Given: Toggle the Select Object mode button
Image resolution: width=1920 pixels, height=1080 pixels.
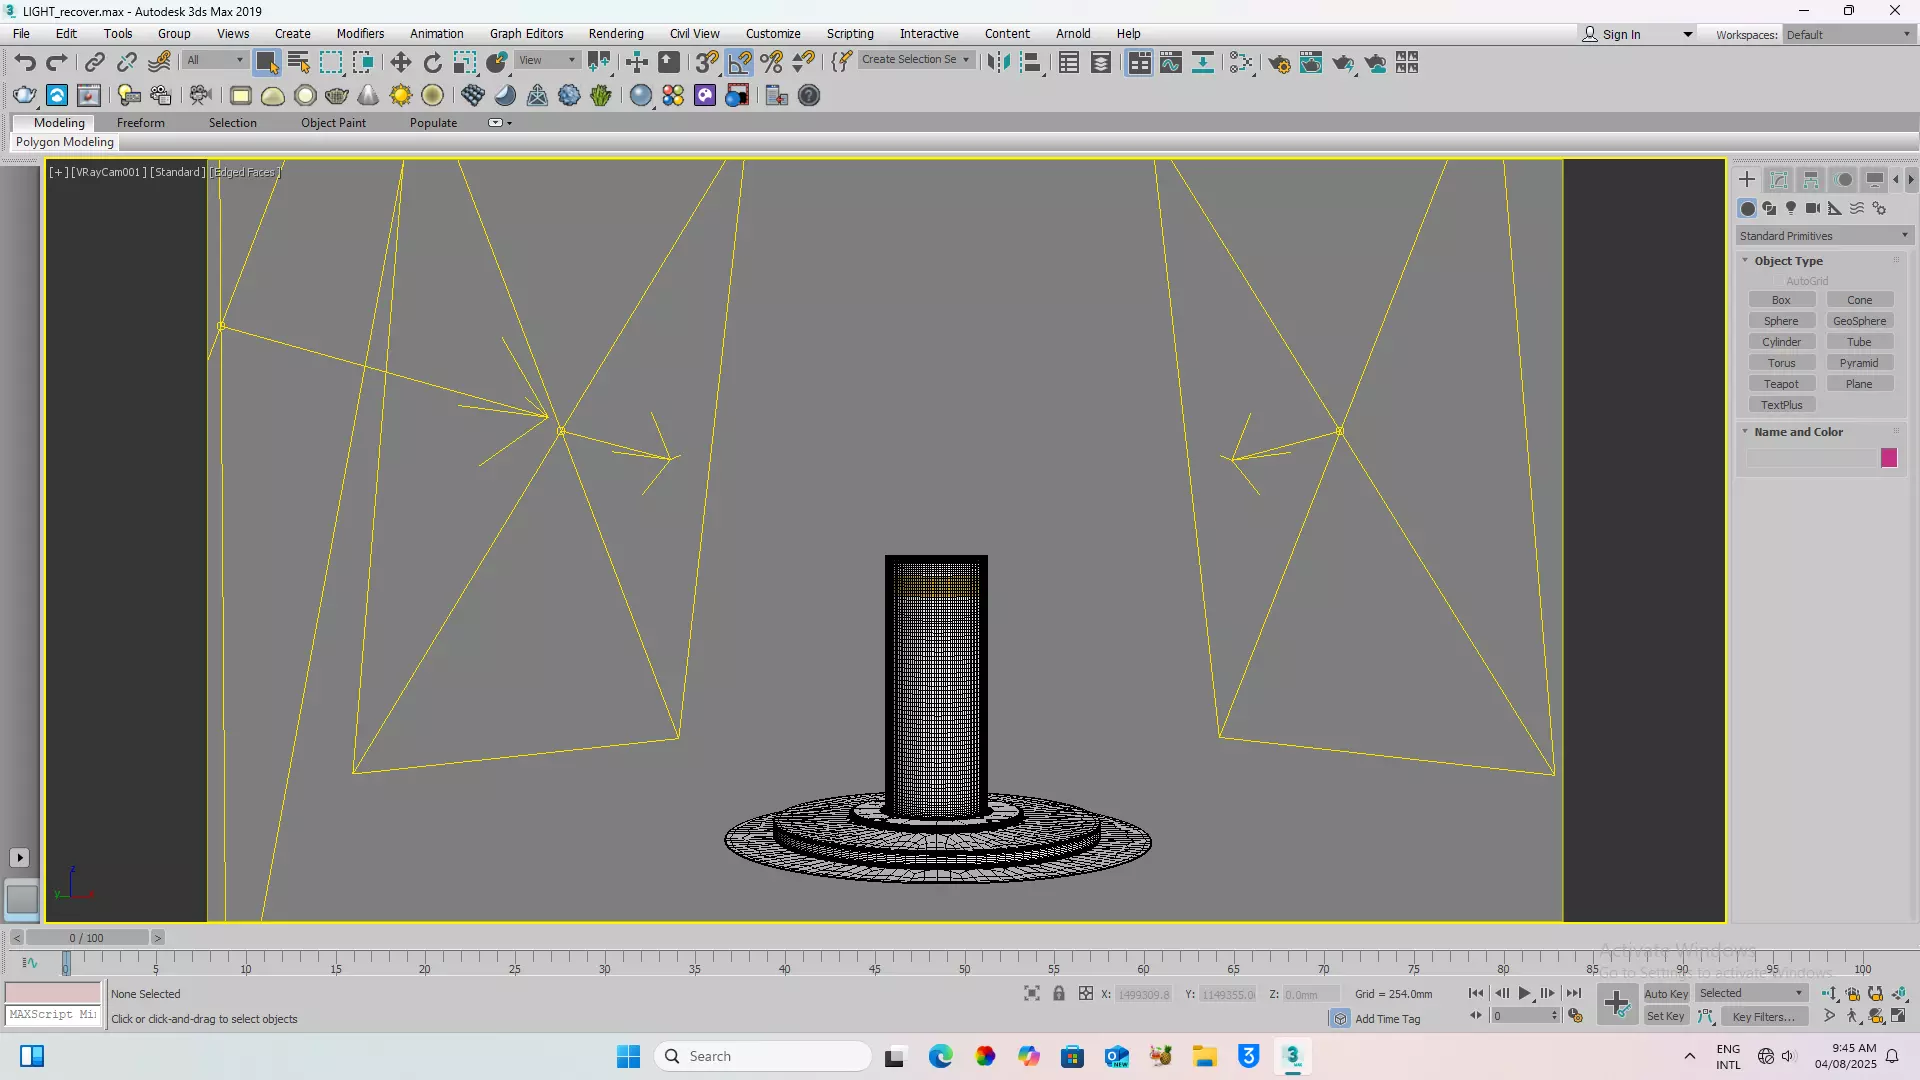Looking at the screenshot, I should (x=266, y=63).
